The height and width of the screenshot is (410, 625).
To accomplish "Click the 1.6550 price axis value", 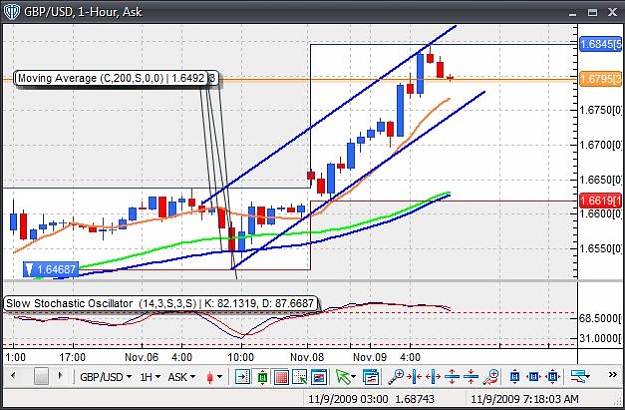I will (600, 249).
